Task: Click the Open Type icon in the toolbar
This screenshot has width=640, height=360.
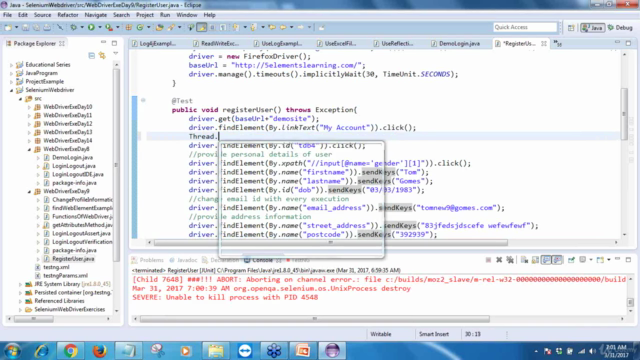Action: coord(160,27)
